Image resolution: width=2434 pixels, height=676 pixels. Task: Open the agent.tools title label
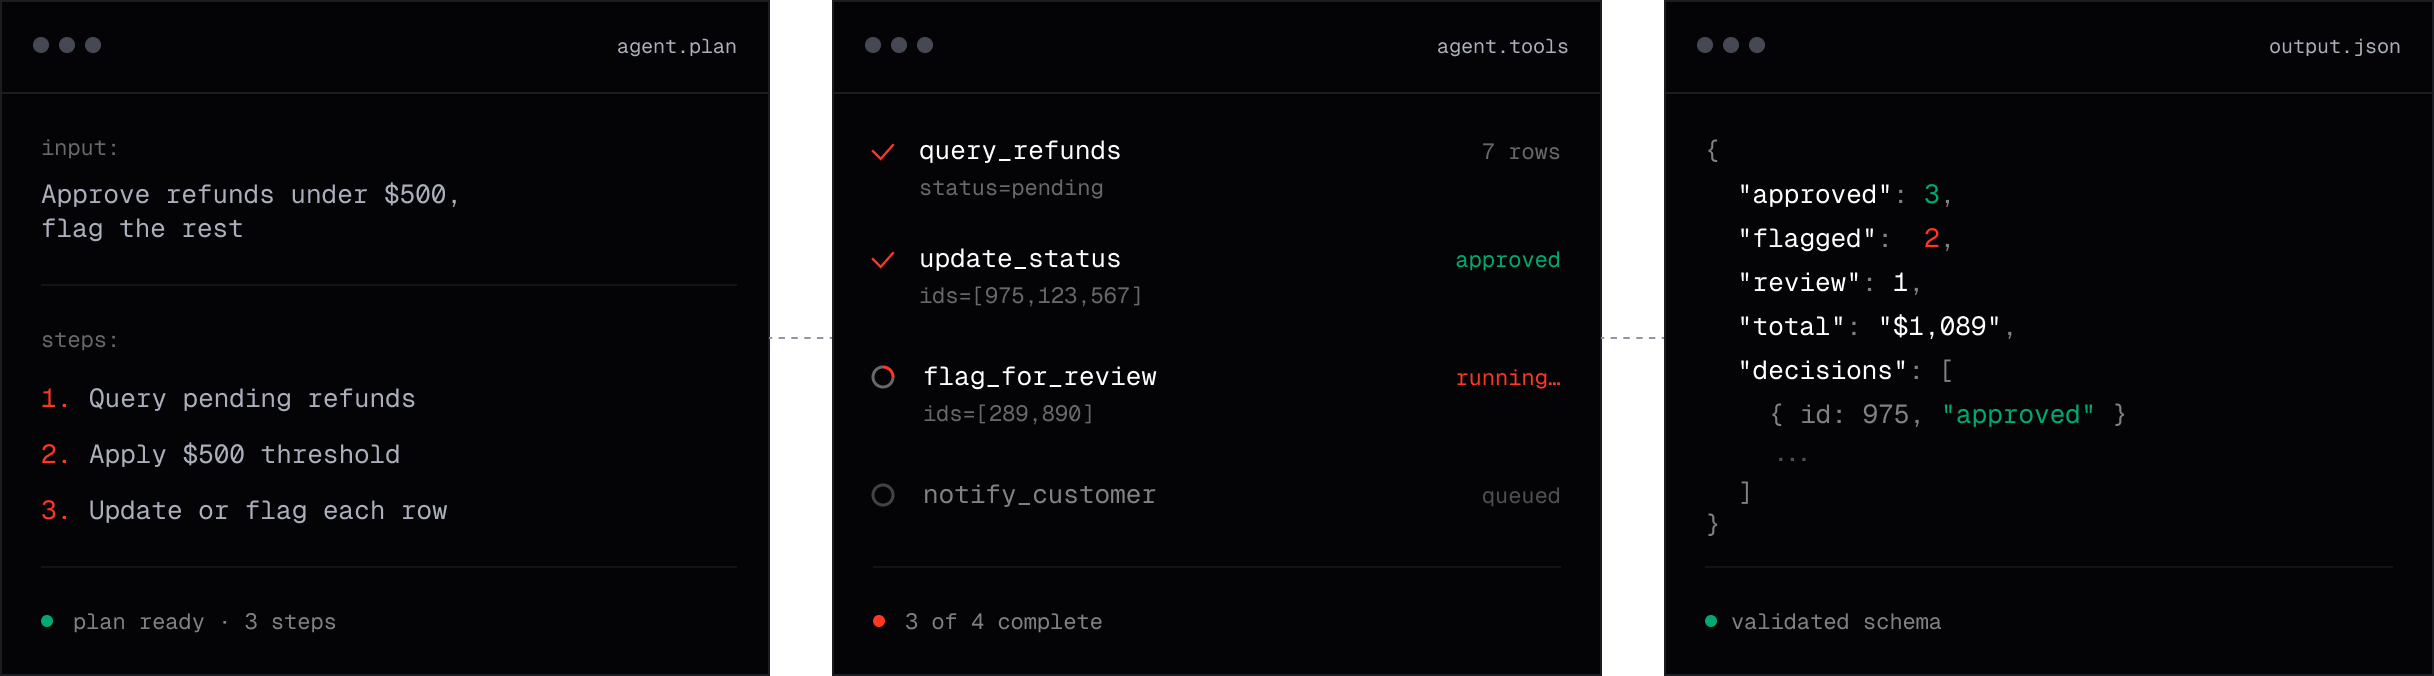click(1502, 46)
